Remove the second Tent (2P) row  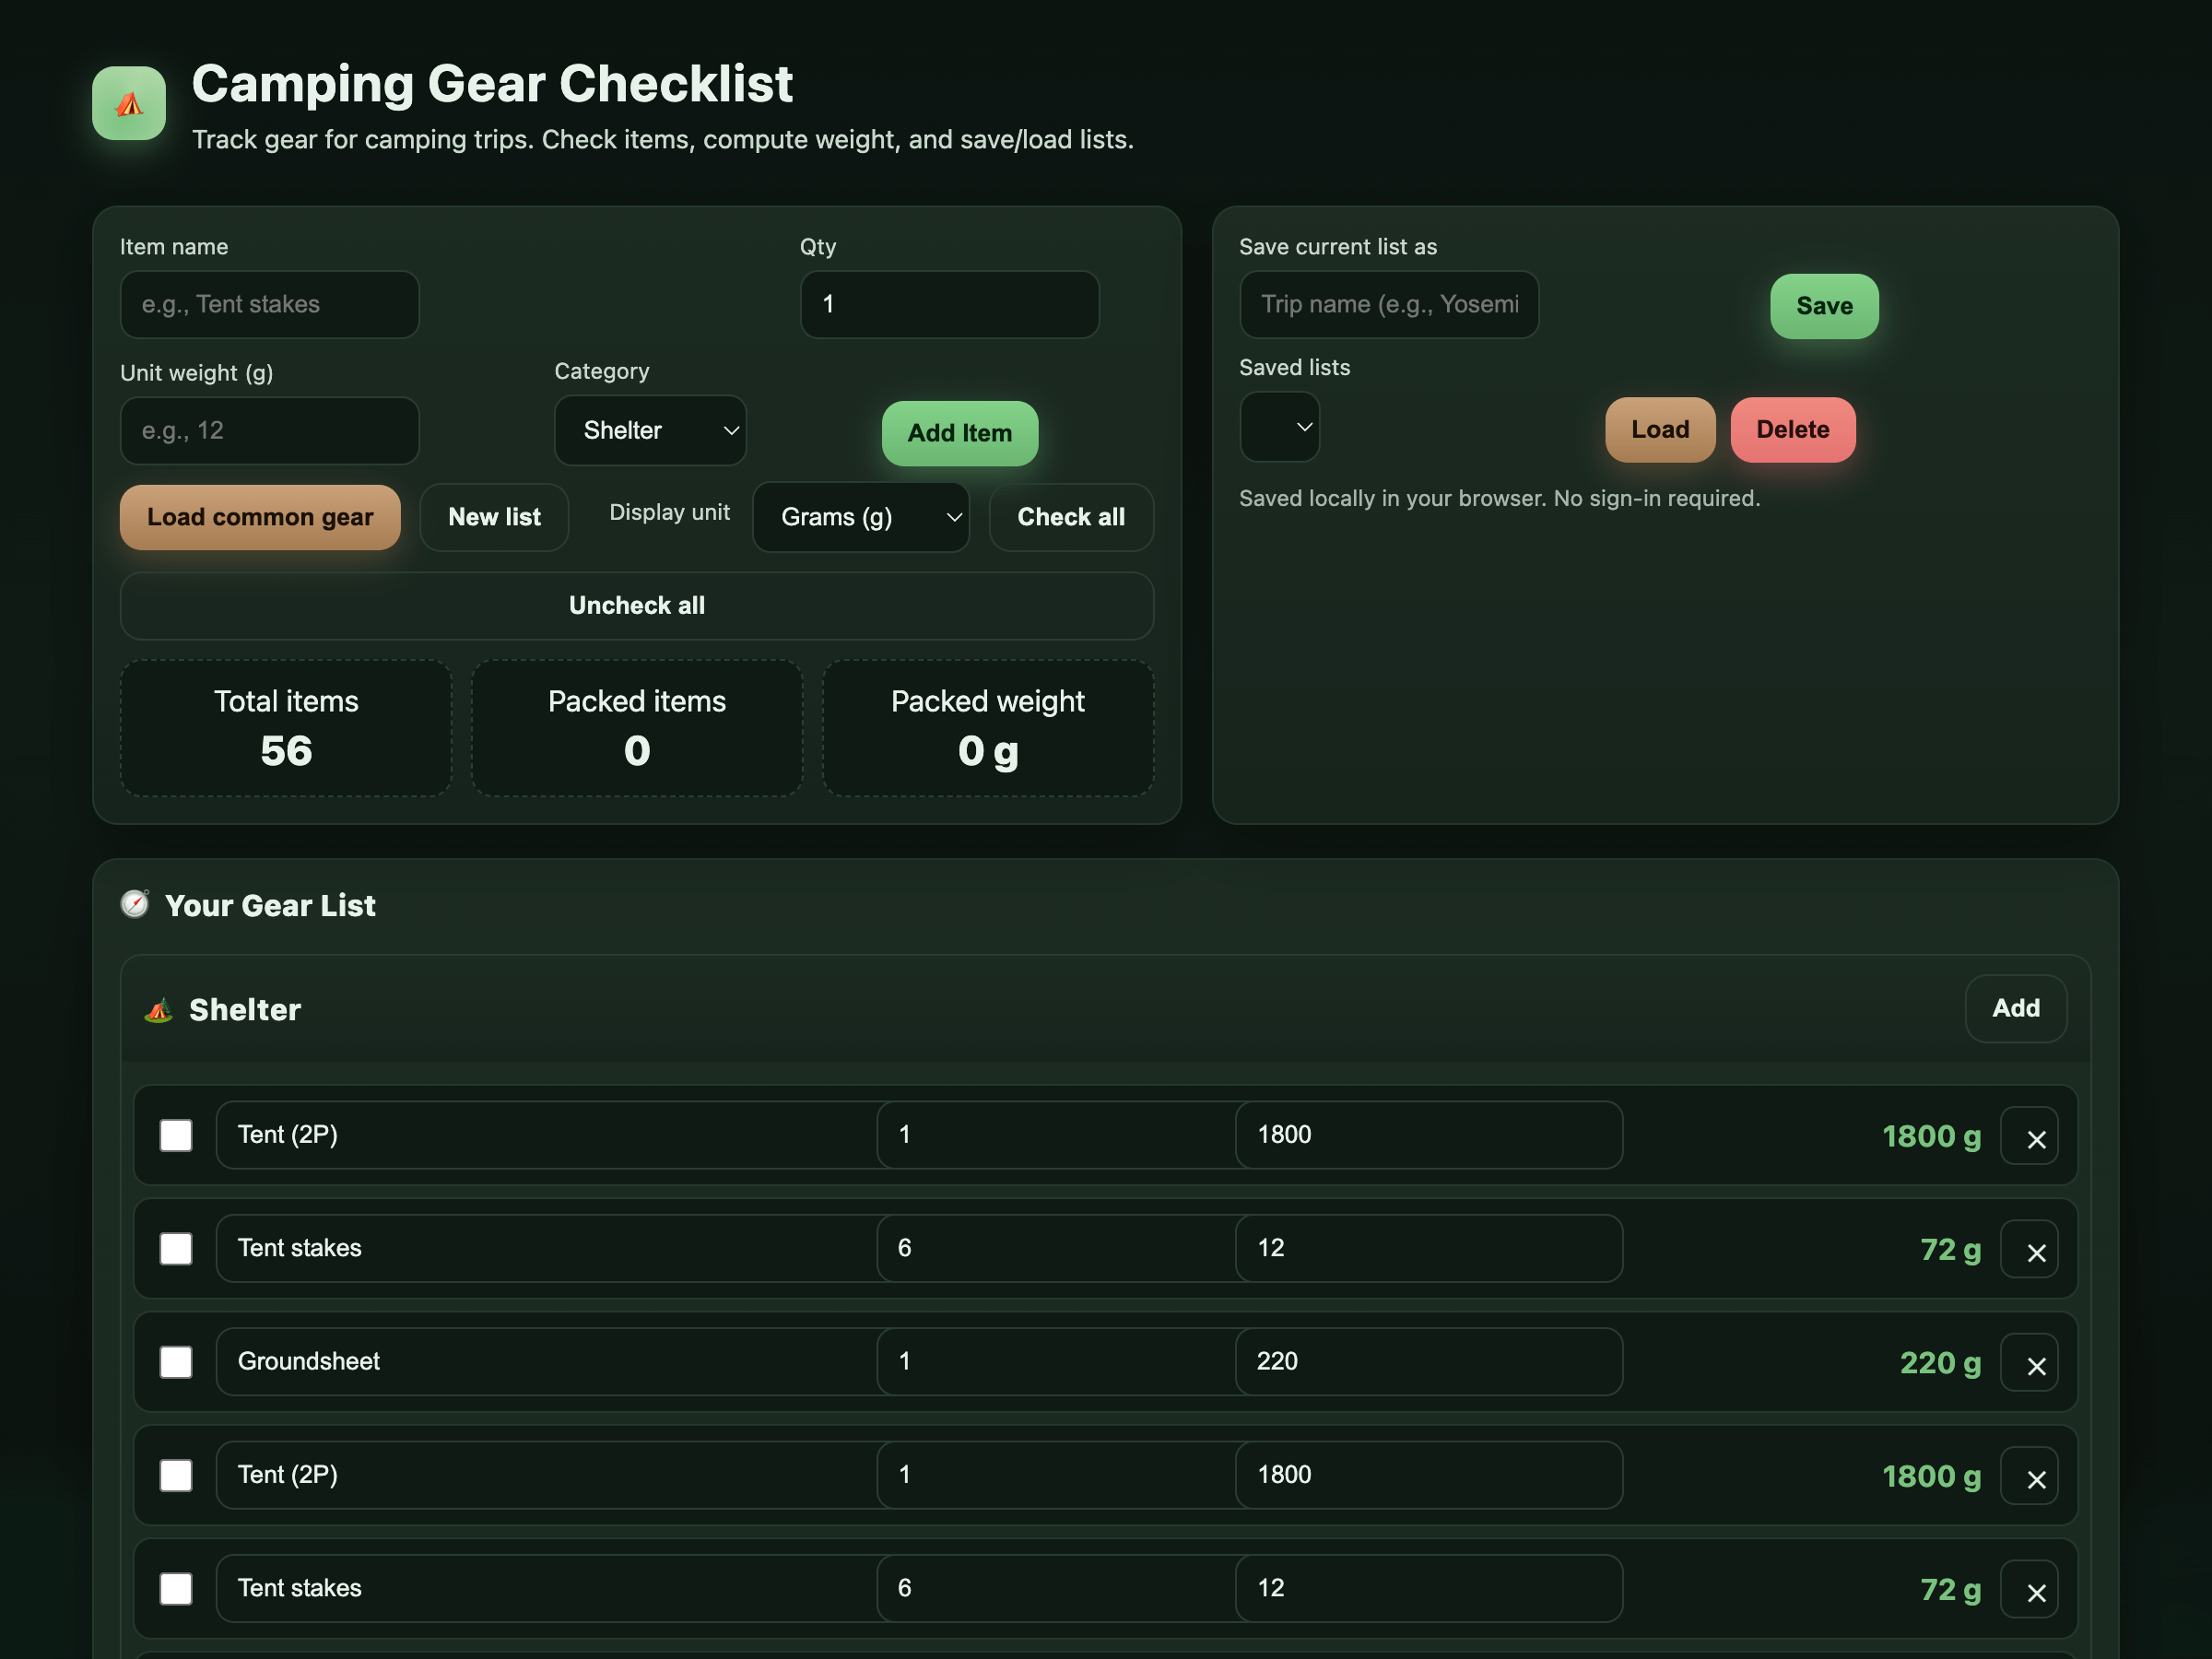pos(2028,1477)
